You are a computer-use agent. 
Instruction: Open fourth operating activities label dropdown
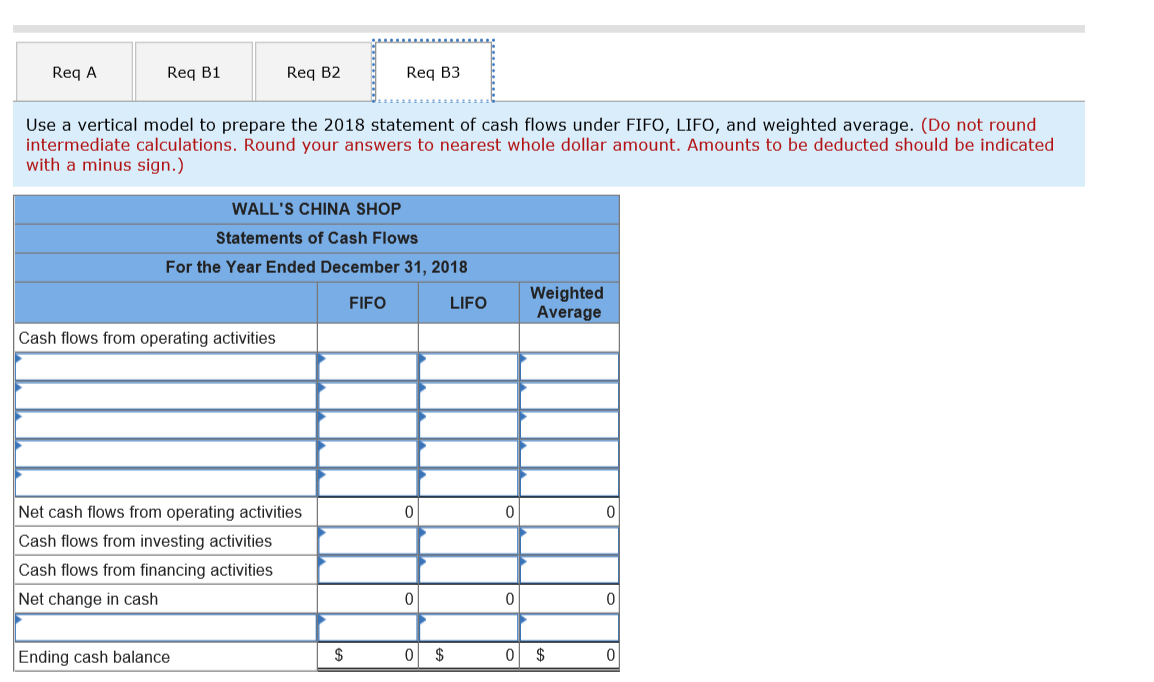(166, 454)
